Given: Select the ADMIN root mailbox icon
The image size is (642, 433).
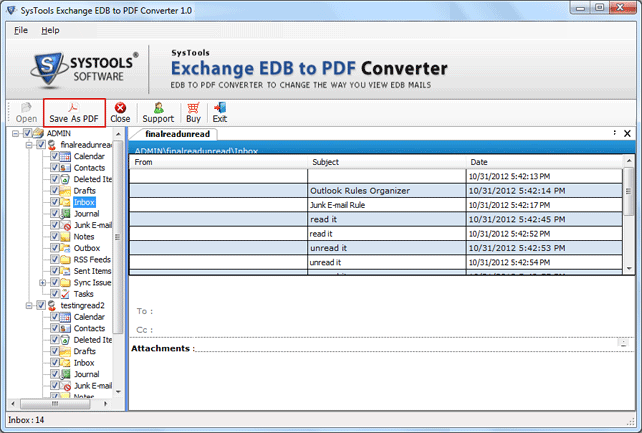Looking at the screenshot, I should tap(38, 133).
